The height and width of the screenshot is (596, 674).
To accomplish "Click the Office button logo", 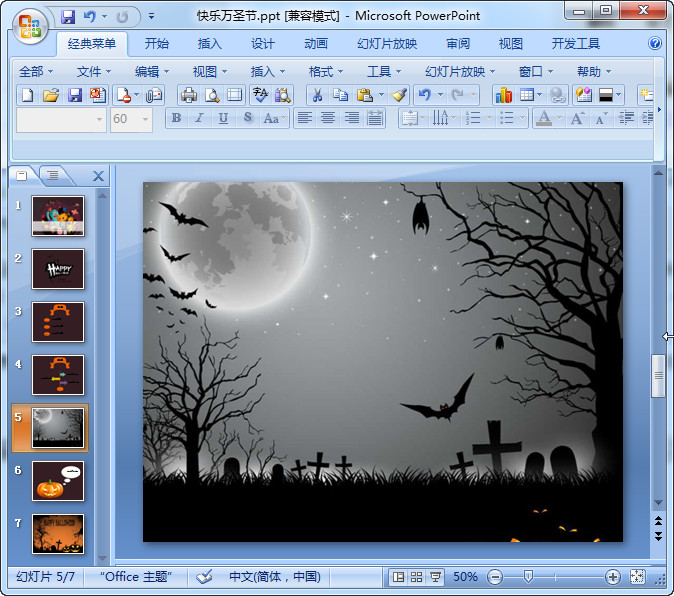I will click(30, 26).
